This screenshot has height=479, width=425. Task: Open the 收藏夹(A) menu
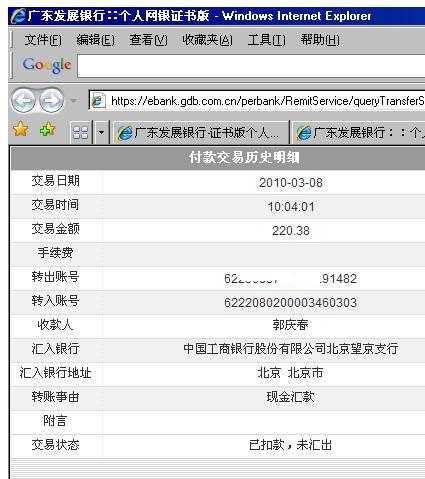click(x=207, y=40)
